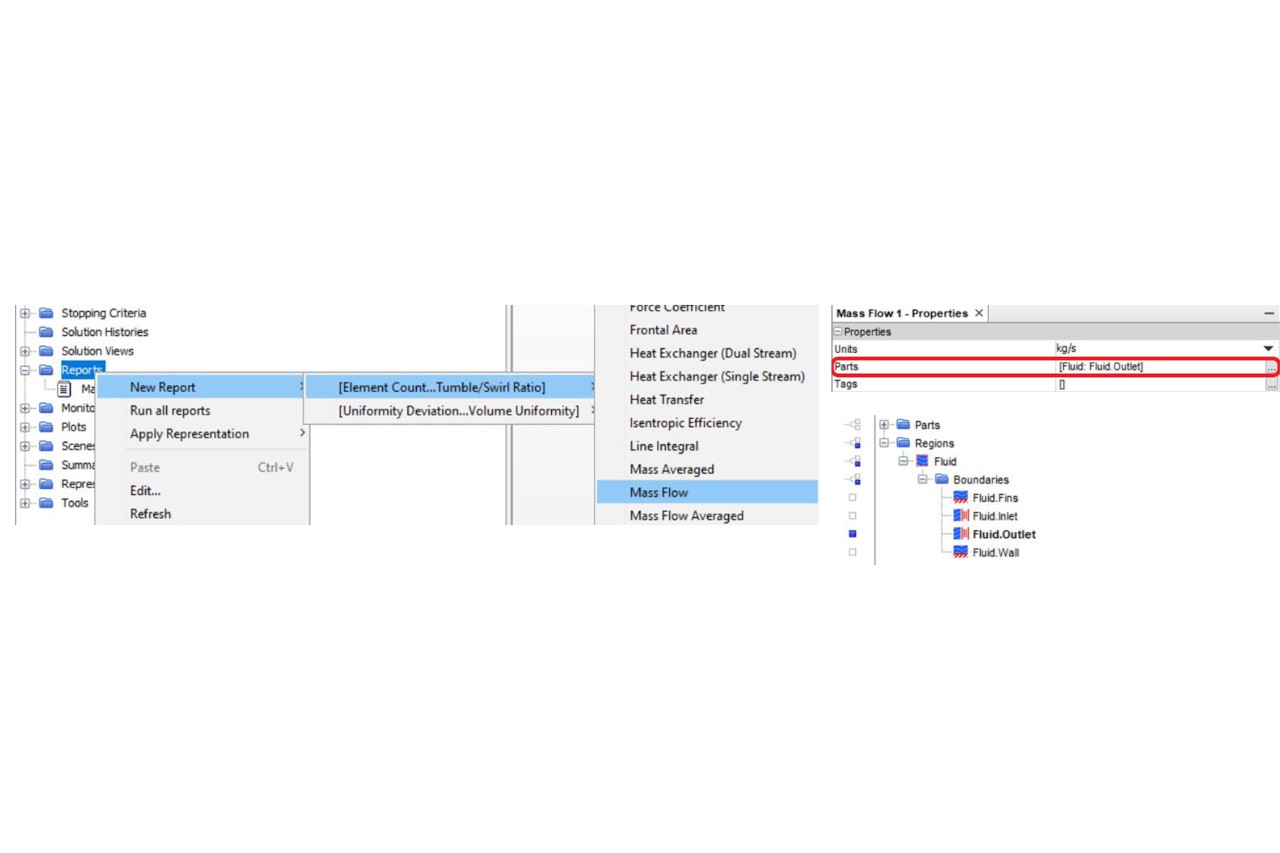Click the Boundaries folder icon
This screenshot has width=1280, height=853.
941,480
